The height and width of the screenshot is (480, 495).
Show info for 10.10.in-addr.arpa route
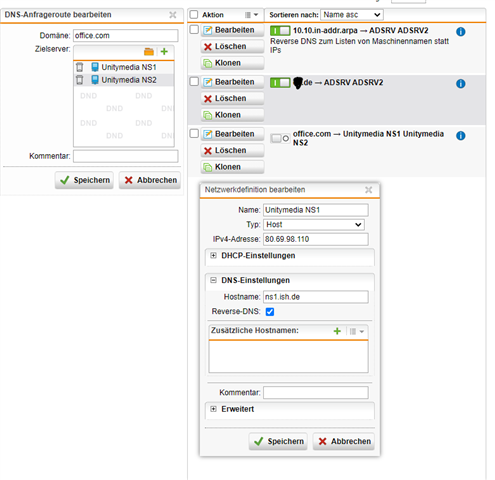click(460, 32)
